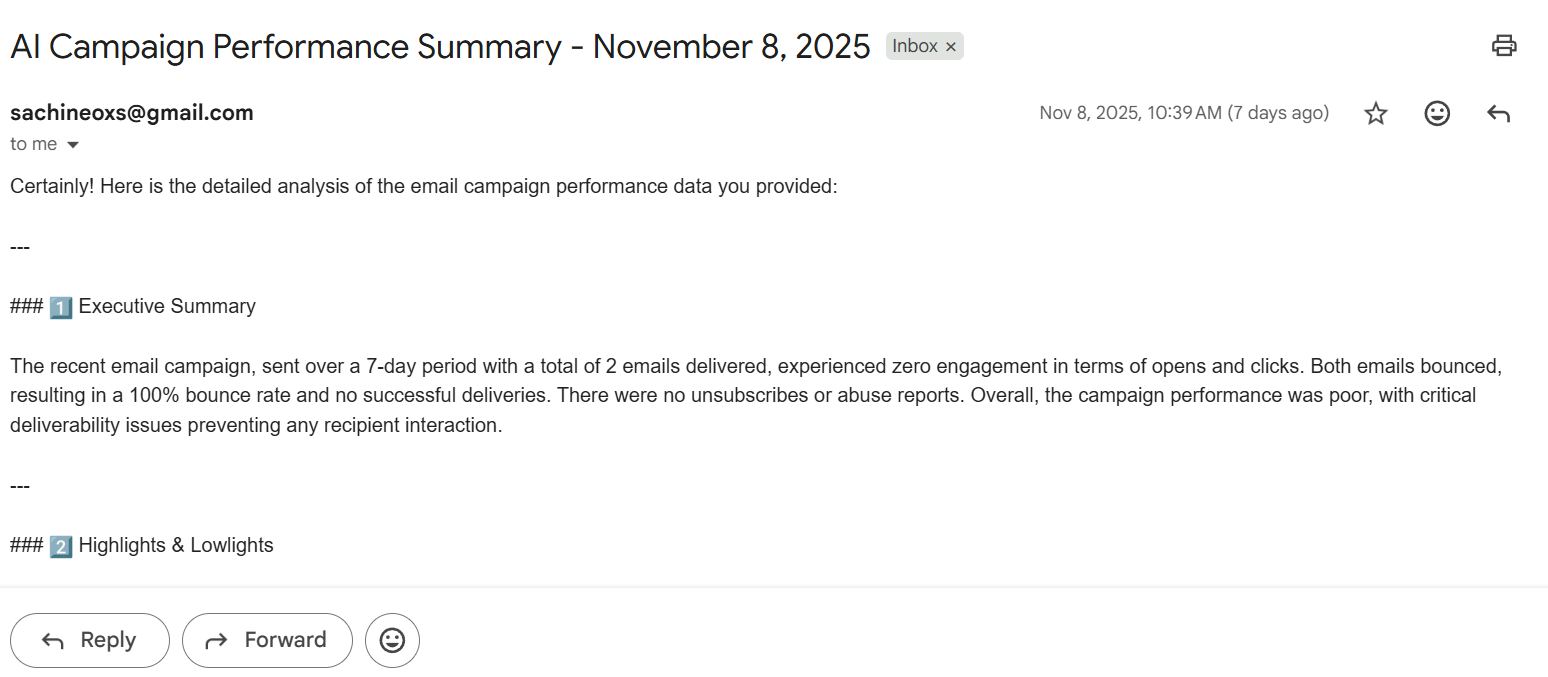Click the Highlights & Lowlights heading
Screen dimensions: 1548x677
point(176,545)
